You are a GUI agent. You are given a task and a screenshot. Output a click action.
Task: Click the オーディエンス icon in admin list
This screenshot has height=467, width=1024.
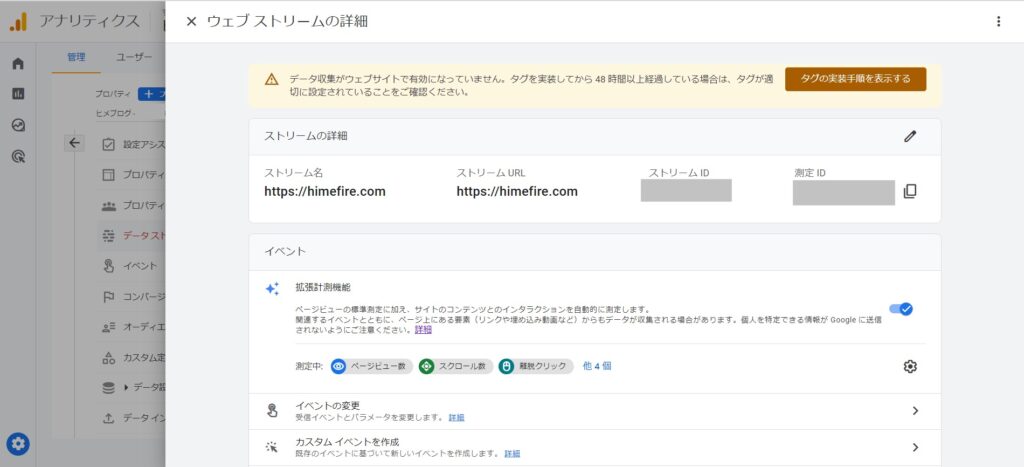108,327
